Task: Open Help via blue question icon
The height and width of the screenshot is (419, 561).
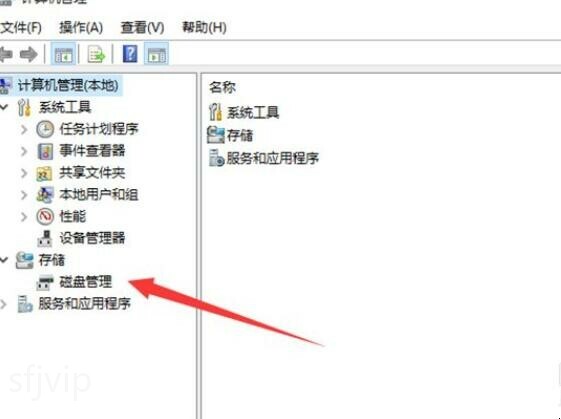Action: point(130,54)
